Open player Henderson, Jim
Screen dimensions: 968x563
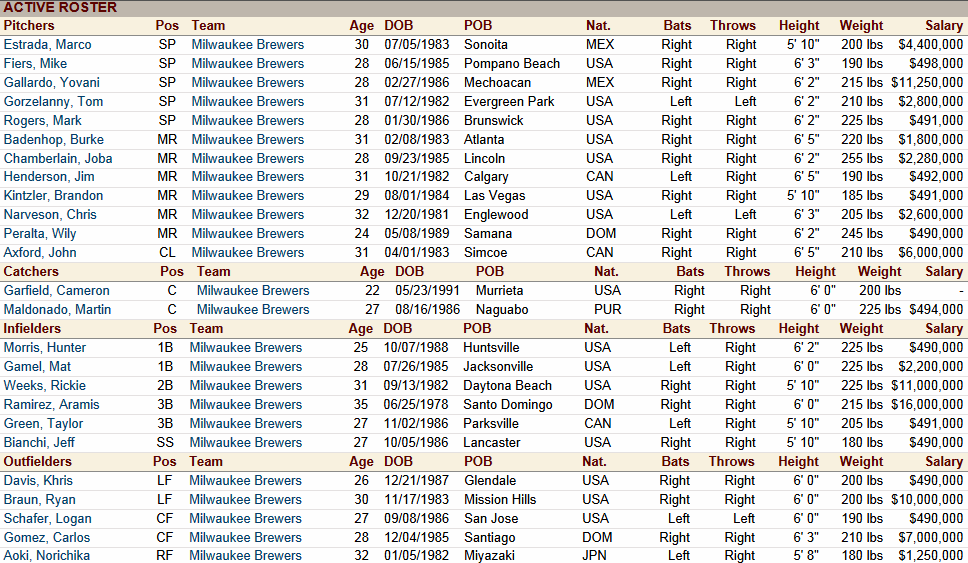pos(49,177)
